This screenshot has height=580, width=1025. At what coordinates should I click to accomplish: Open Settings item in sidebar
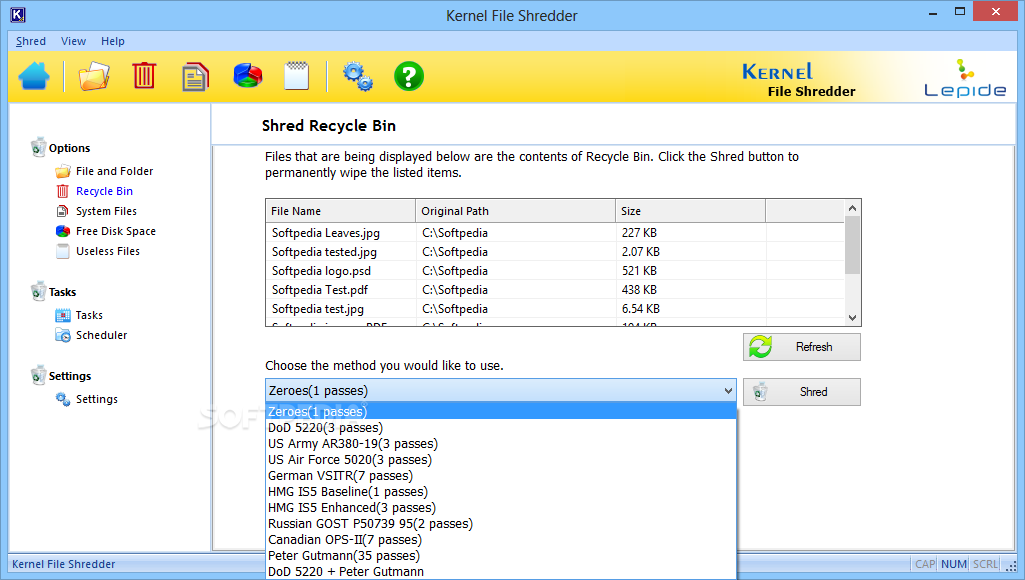click(97, 399)
